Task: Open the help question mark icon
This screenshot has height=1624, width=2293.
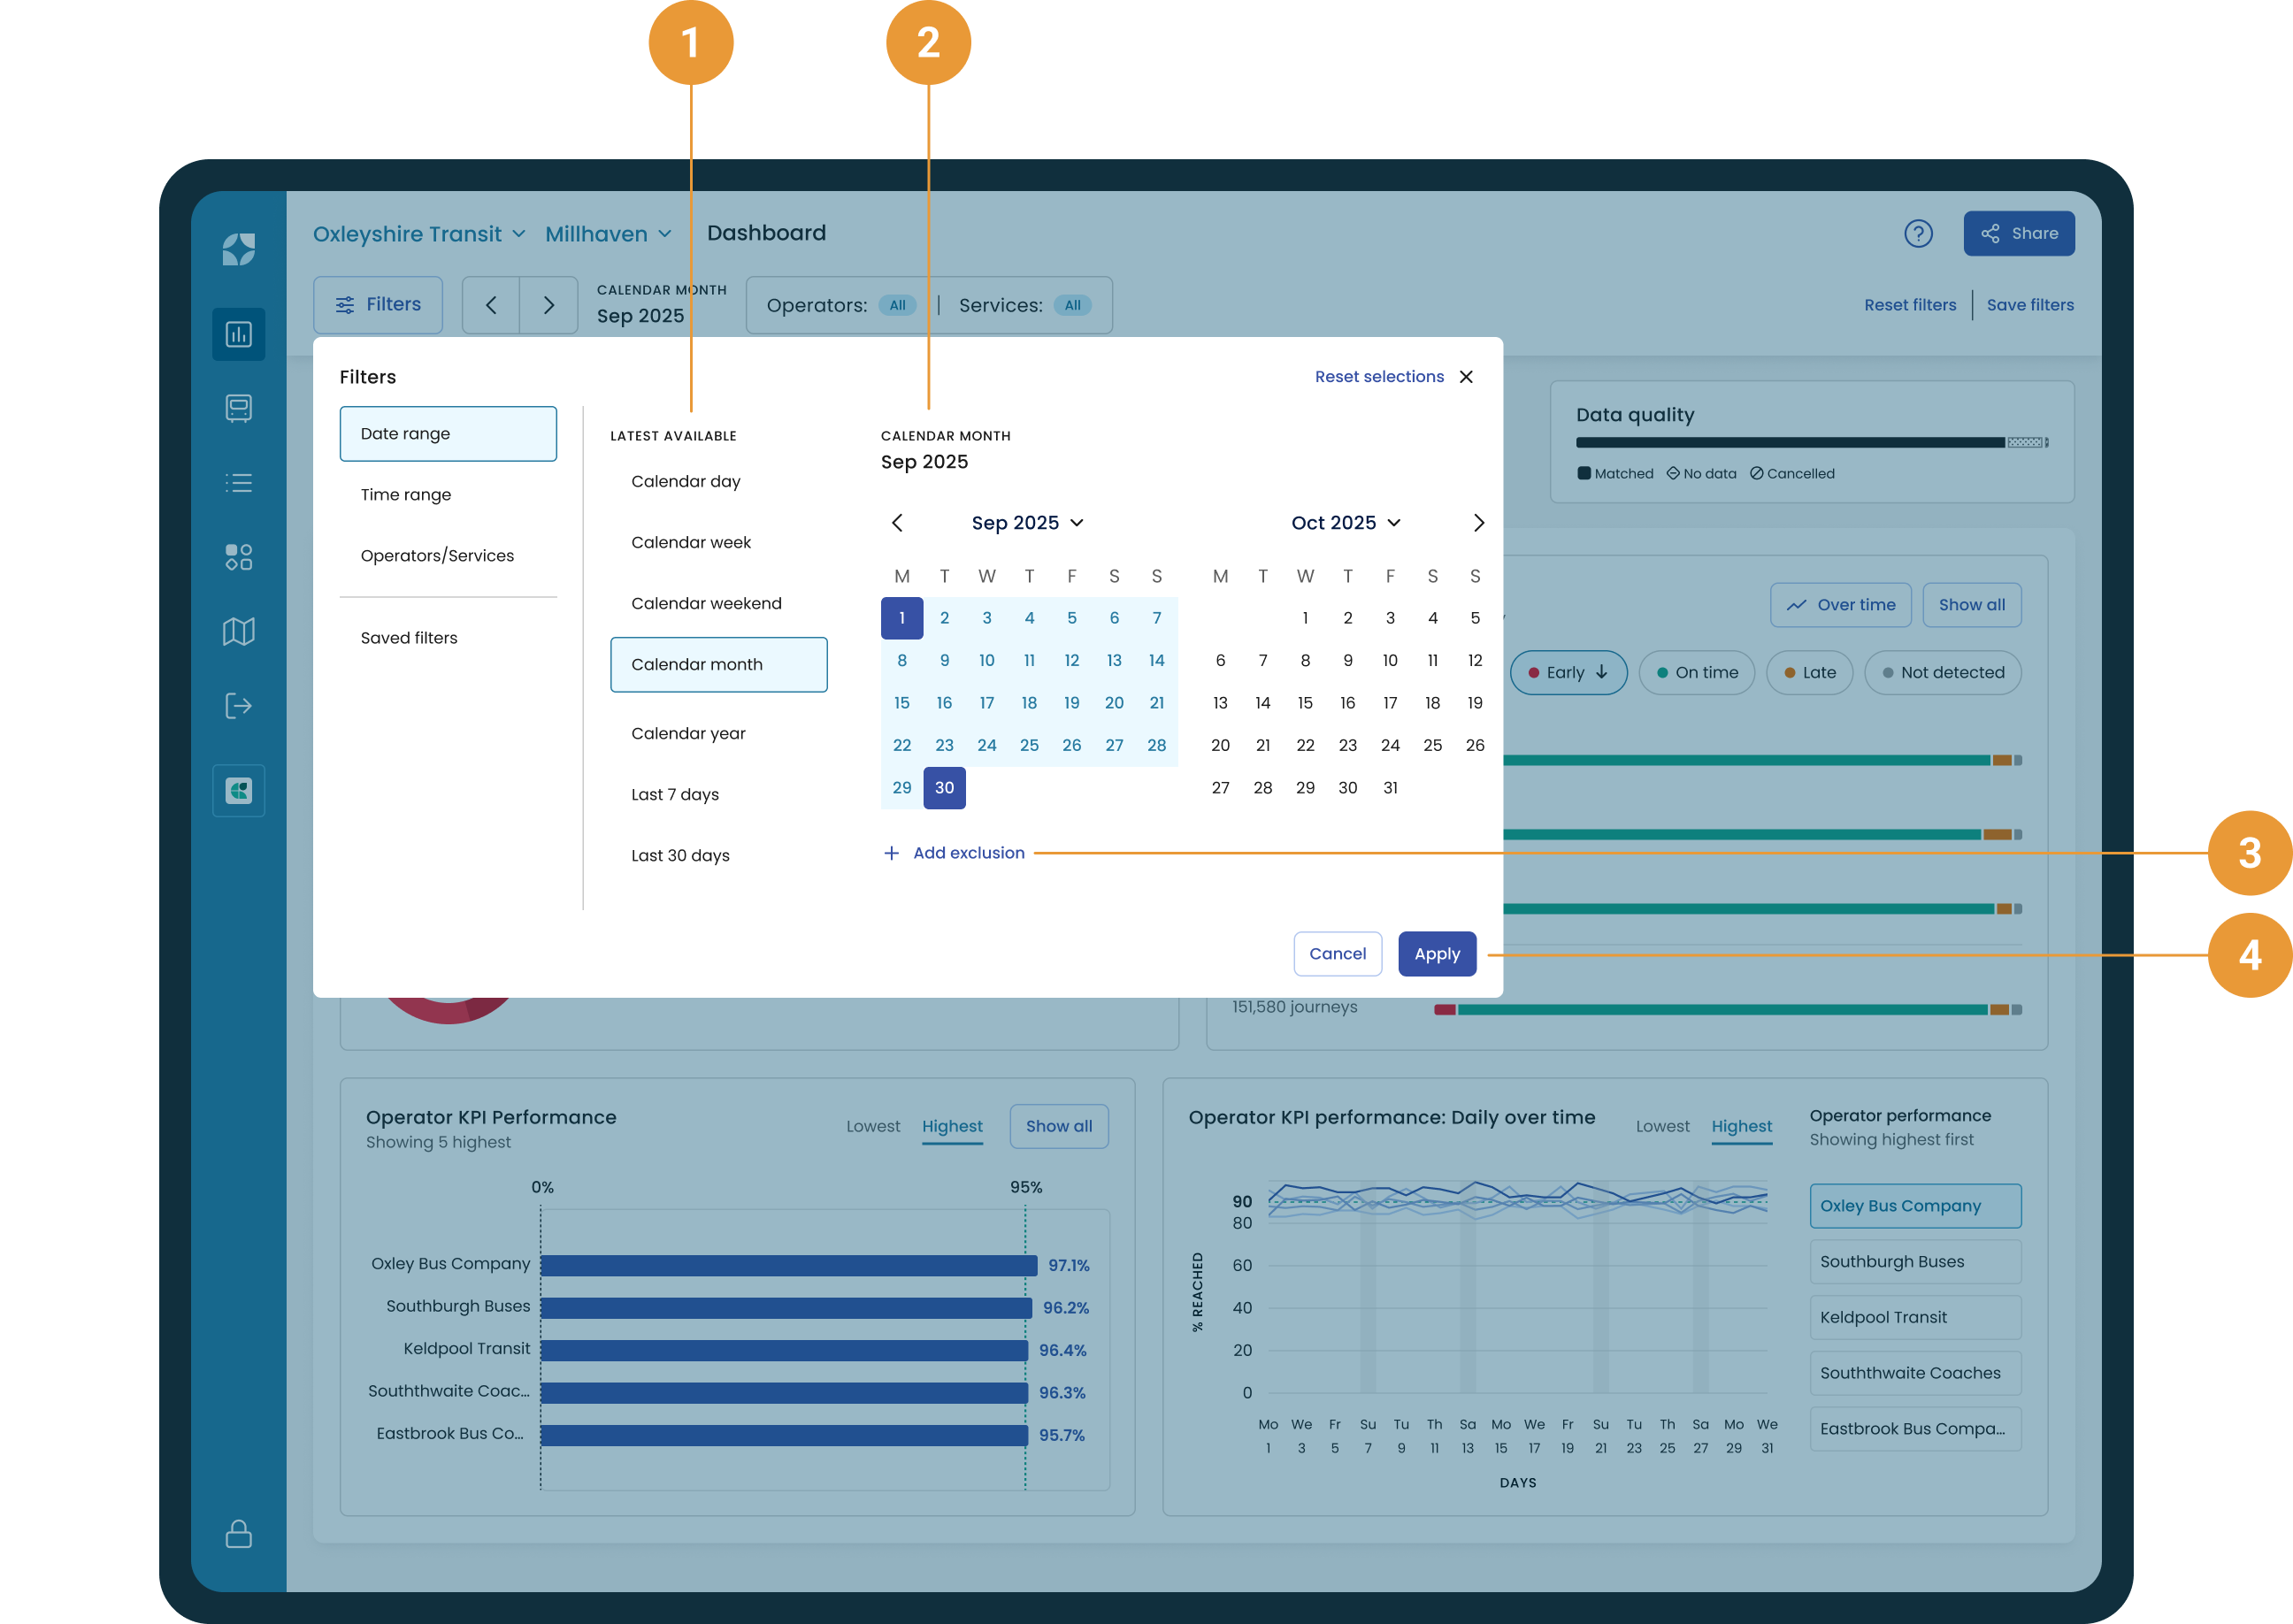Action: point(1917,234)
